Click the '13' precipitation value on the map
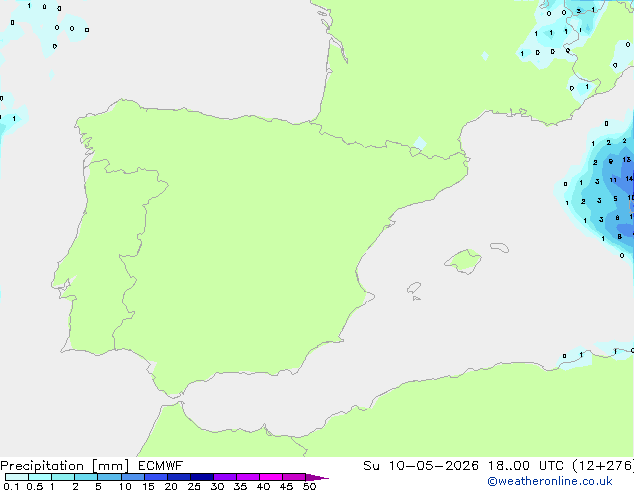This screenshot has height=490, width=634. [627, 160]
